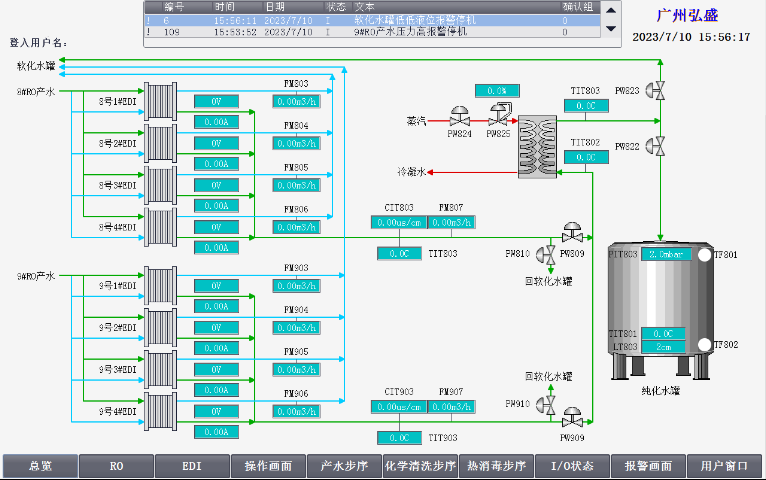The width and height of the screenshot is (766, 480).
Task: Select the 8号1#EDI module icon
Action: pos(160,100)
